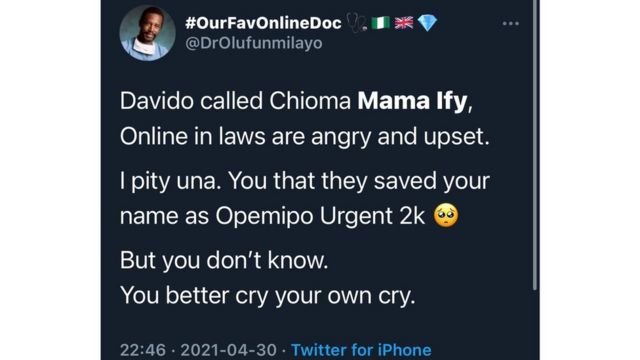Click the 22:46 timestamp
Image resolution: width=640 pixels, height=360 pixels.
[143, 350]
